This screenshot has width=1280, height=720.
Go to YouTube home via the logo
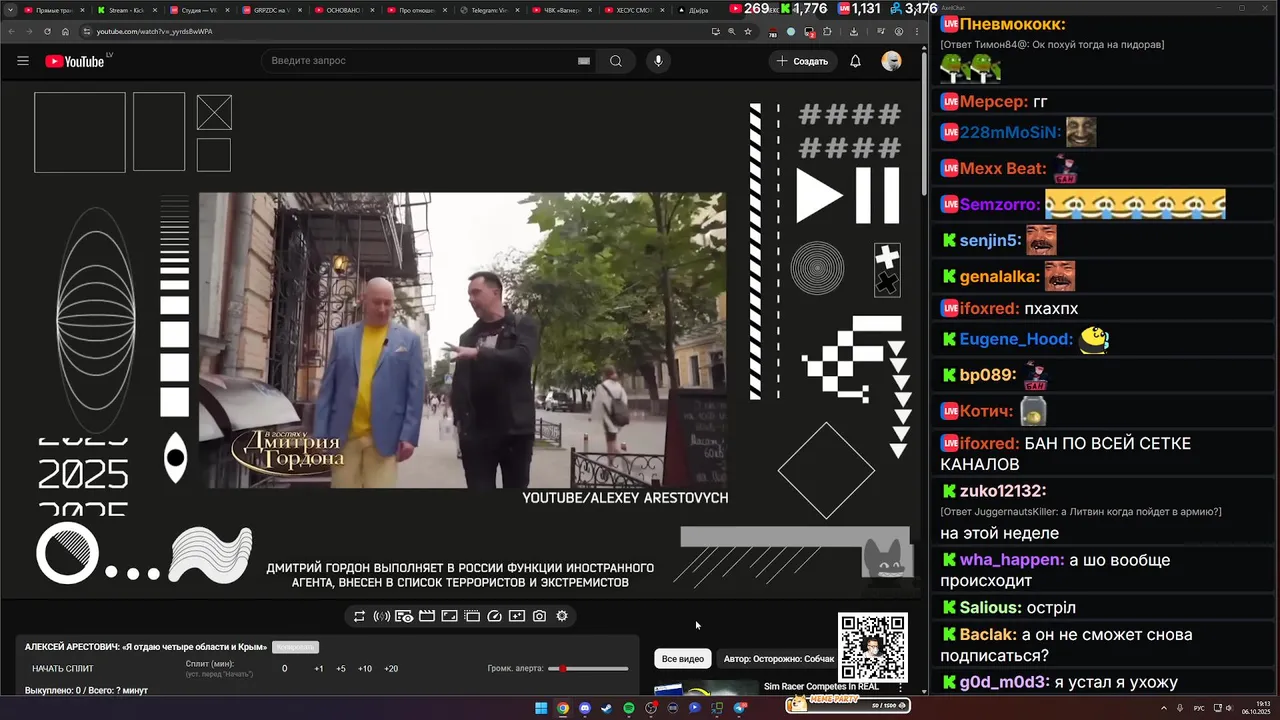pyautogui.click(x=75, y=61)
